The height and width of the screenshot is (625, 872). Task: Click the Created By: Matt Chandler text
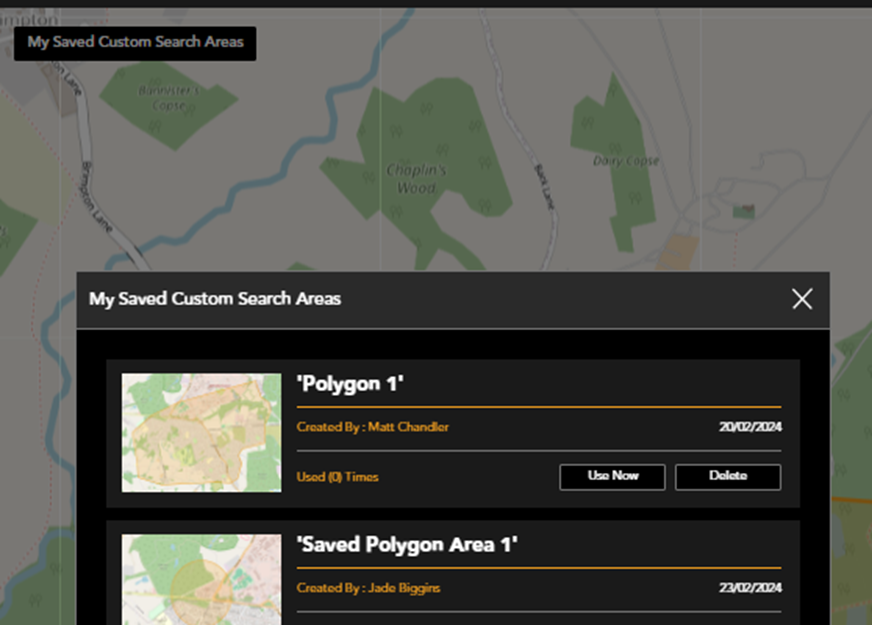(x=373, y=427)
